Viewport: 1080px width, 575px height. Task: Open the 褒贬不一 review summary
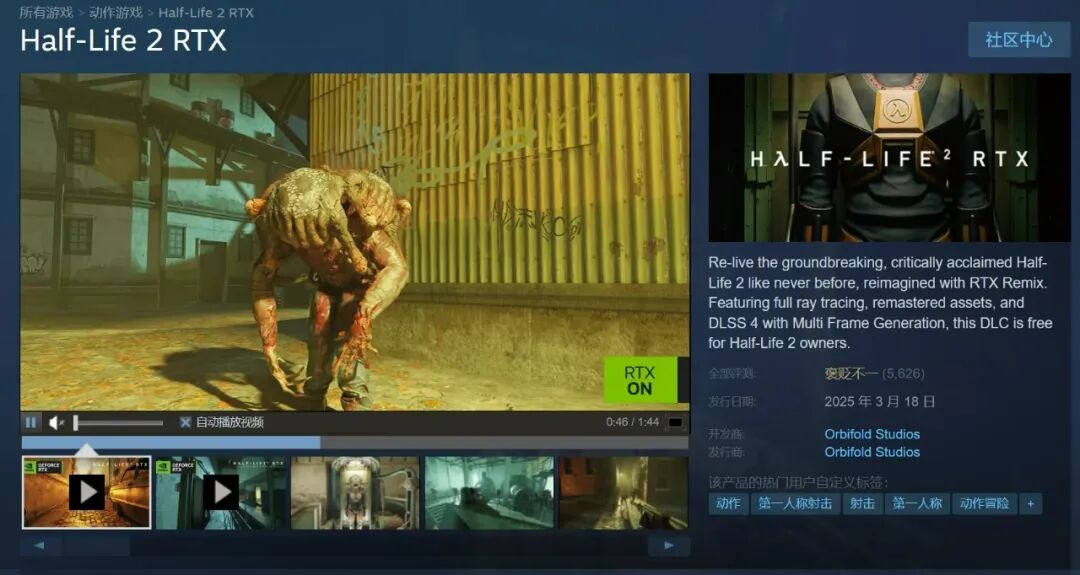click(x=851, y=373)
